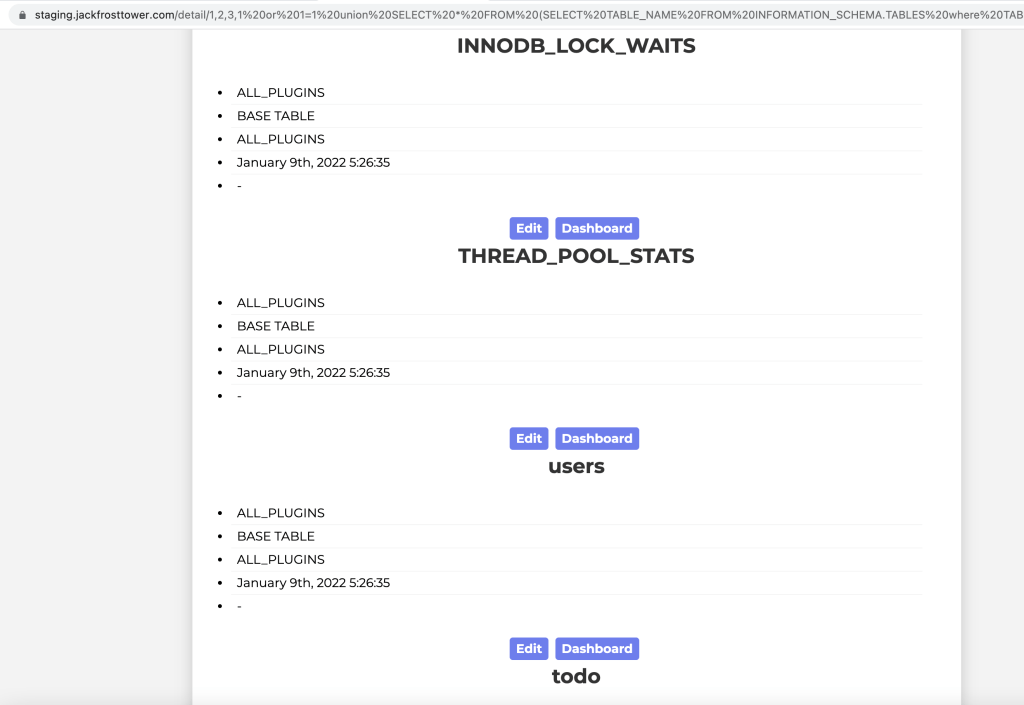Click the THREAD_POOL_STATS heading
The image size is (1024, 705).
[576, 256]
